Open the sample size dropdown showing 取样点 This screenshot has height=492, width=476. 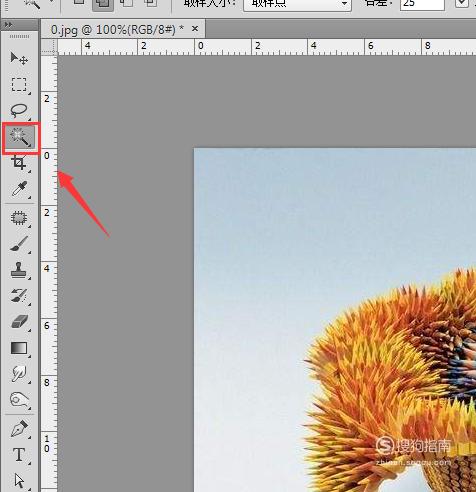pos(297,5)
